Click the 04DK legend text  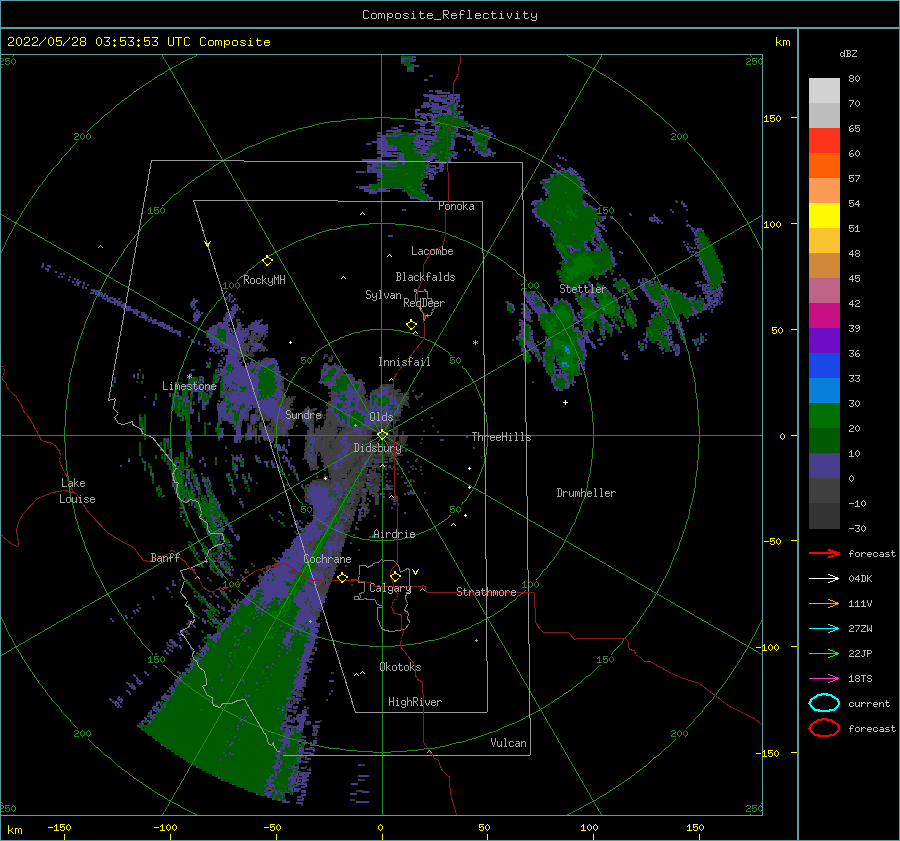tap(860, 578)
